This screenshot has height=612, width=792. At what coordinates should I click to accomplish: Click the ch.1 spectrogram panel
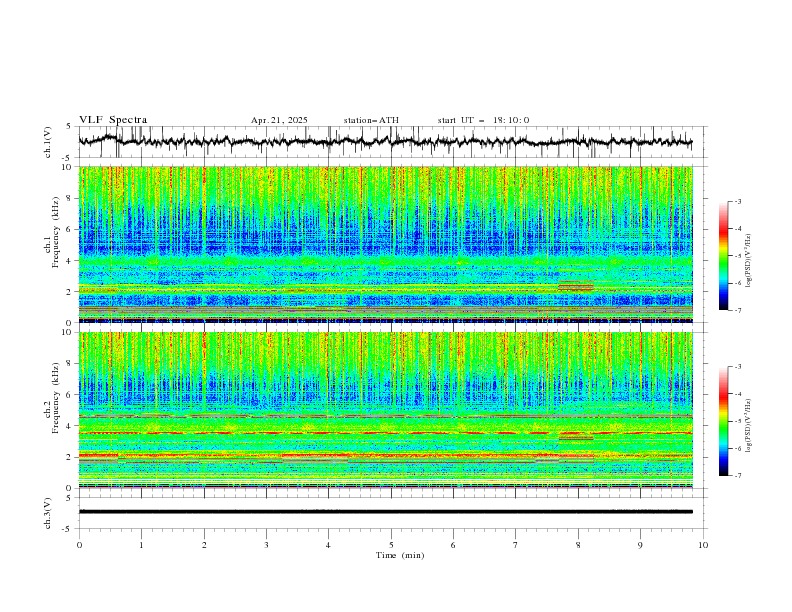tap(385, 244)
